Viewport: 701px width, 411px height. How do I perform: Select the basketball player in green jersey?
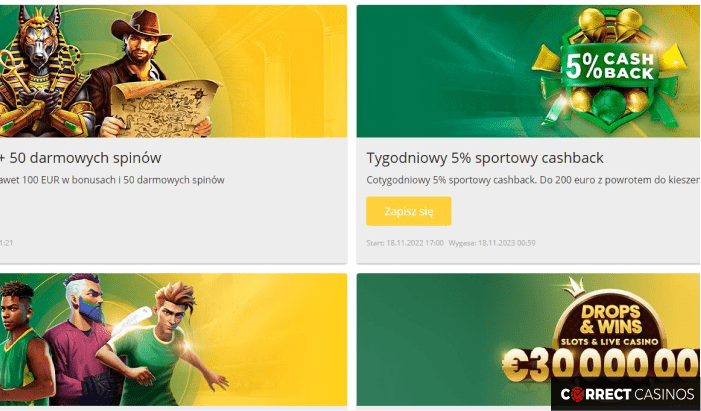tap(22, 342)
